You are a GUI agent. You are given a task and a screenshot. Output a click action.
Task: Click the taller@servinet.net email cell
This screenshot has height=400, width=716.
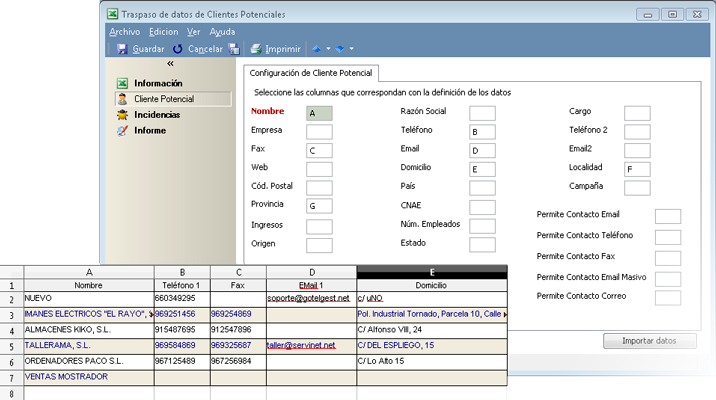(311, 346)
